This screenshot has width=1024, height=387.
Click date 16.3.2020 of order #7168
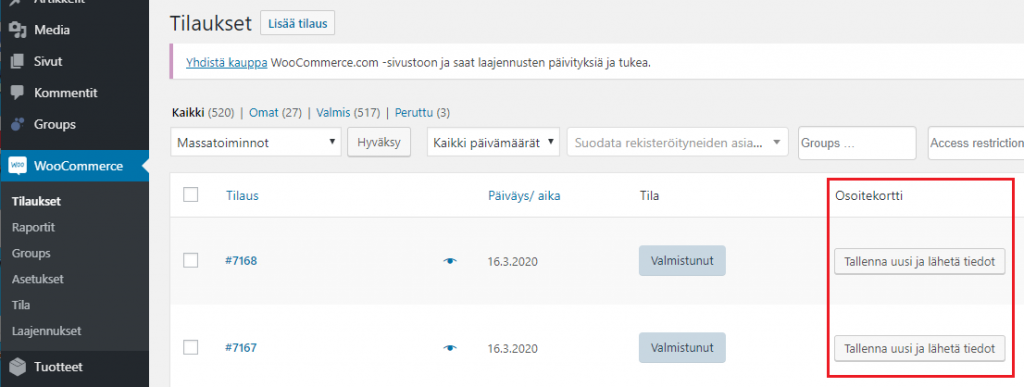tap(513, 262)
